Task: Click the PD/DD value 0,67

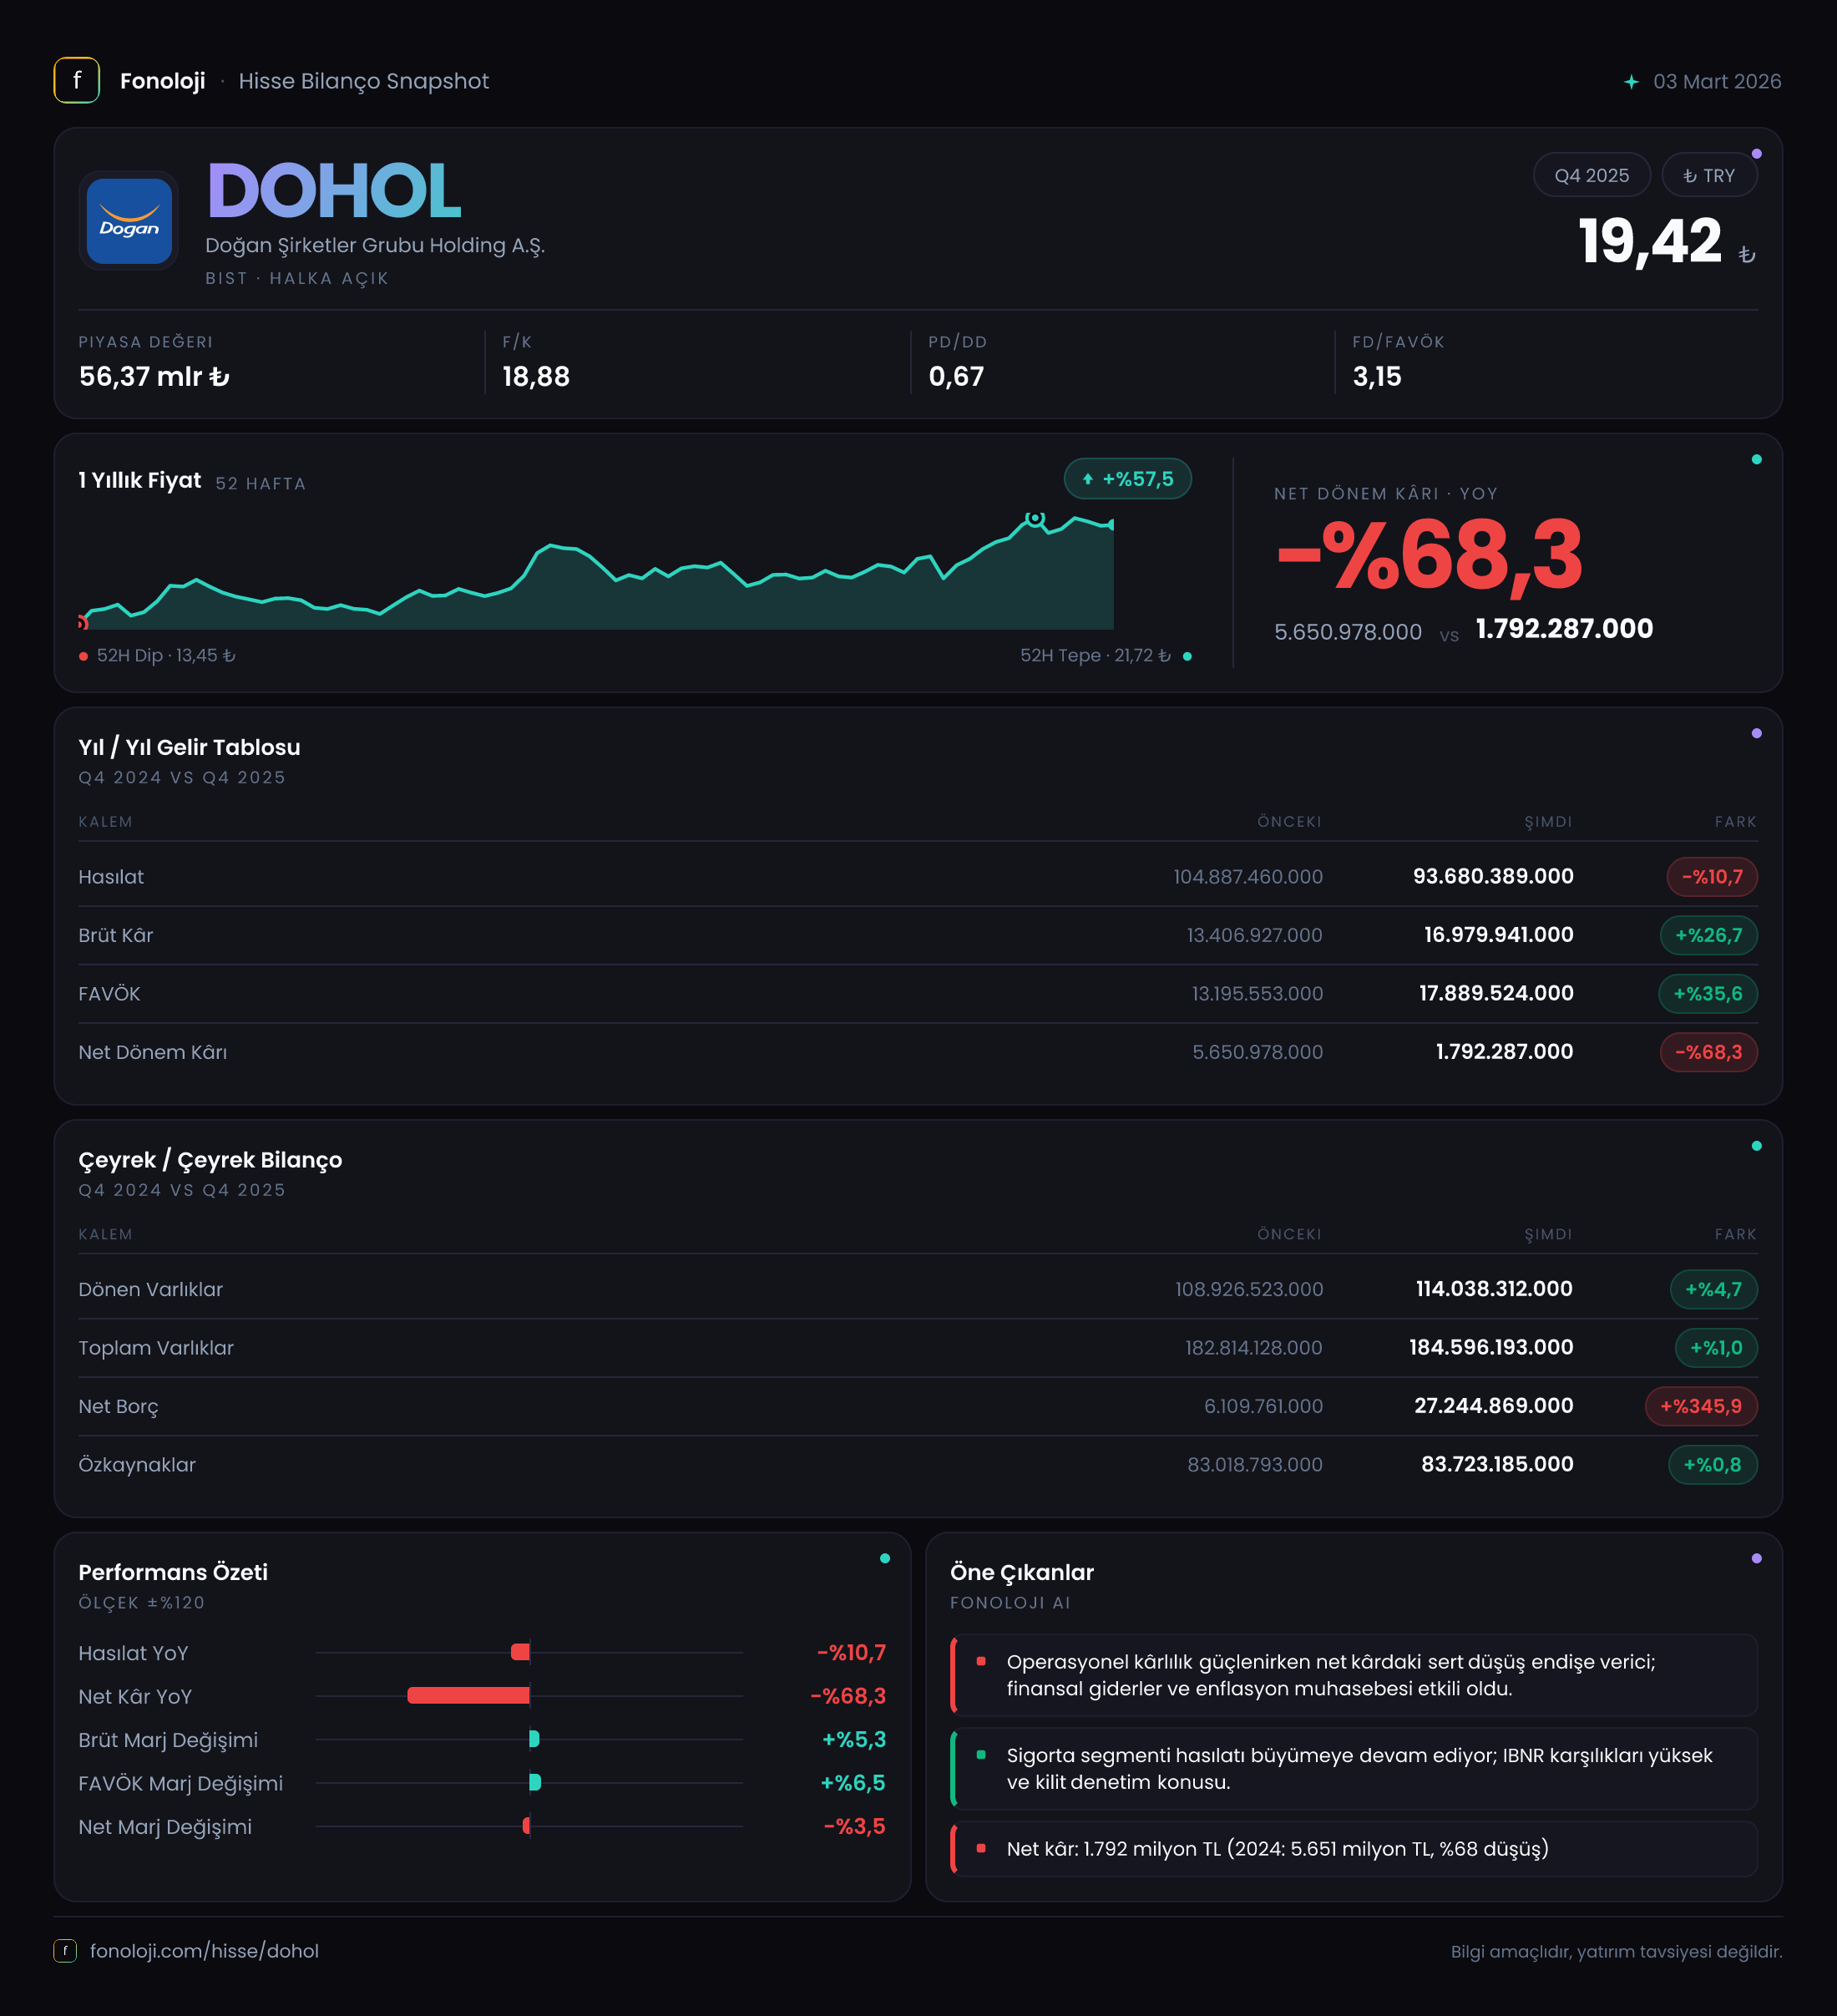Action: [x=956, y=377]
